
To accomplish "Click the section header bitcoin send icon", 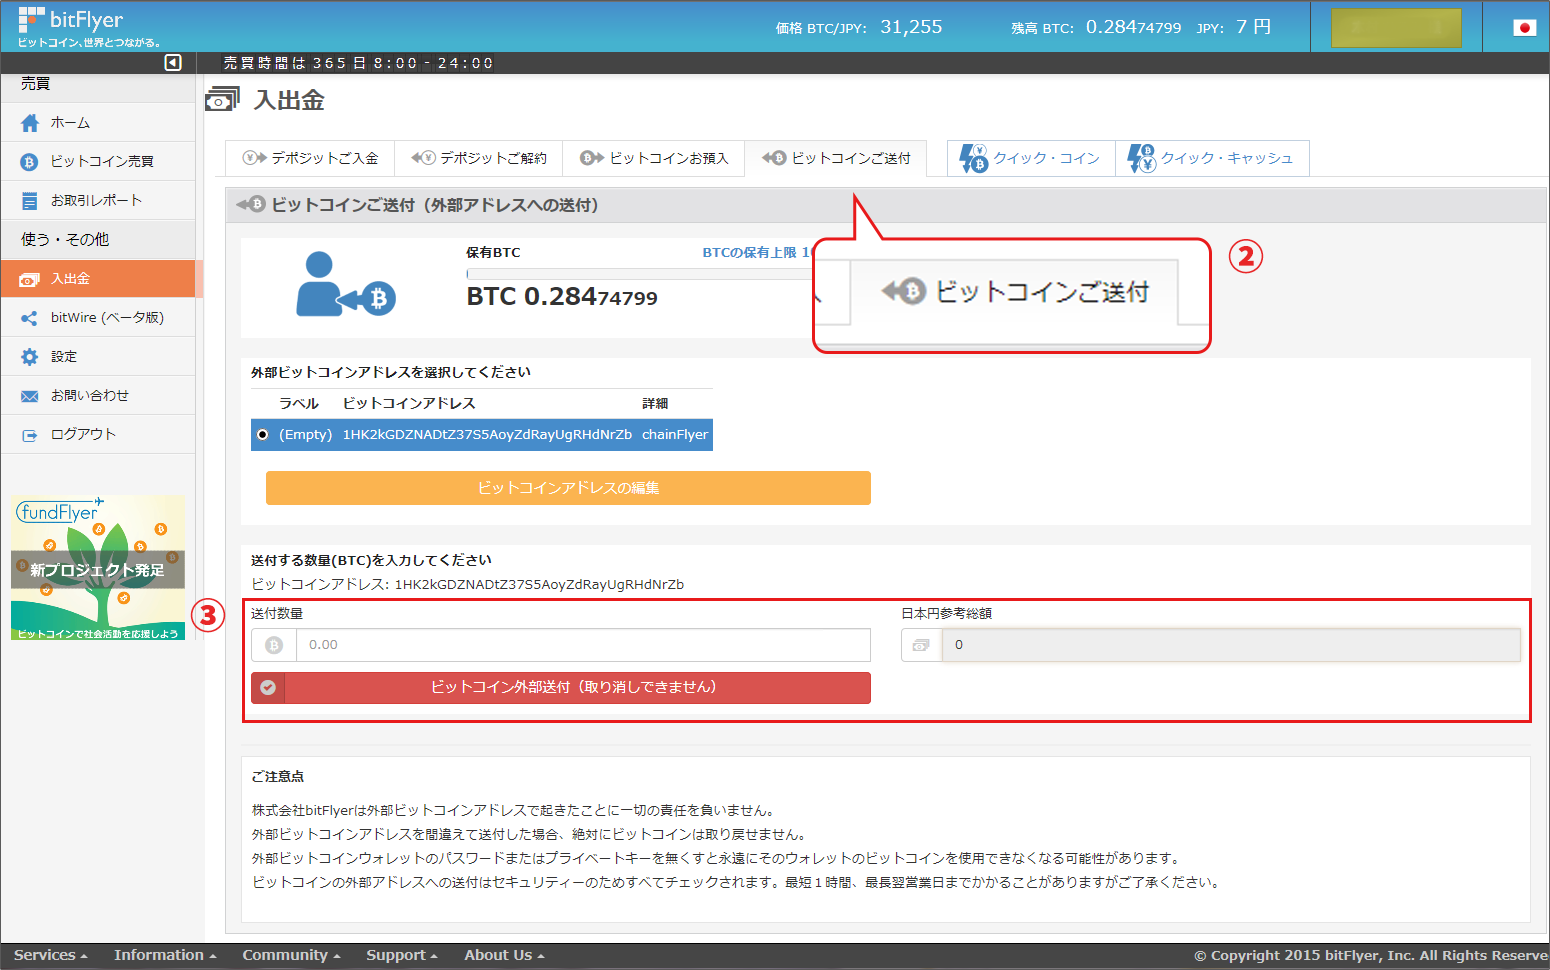I will pos(251,205).
